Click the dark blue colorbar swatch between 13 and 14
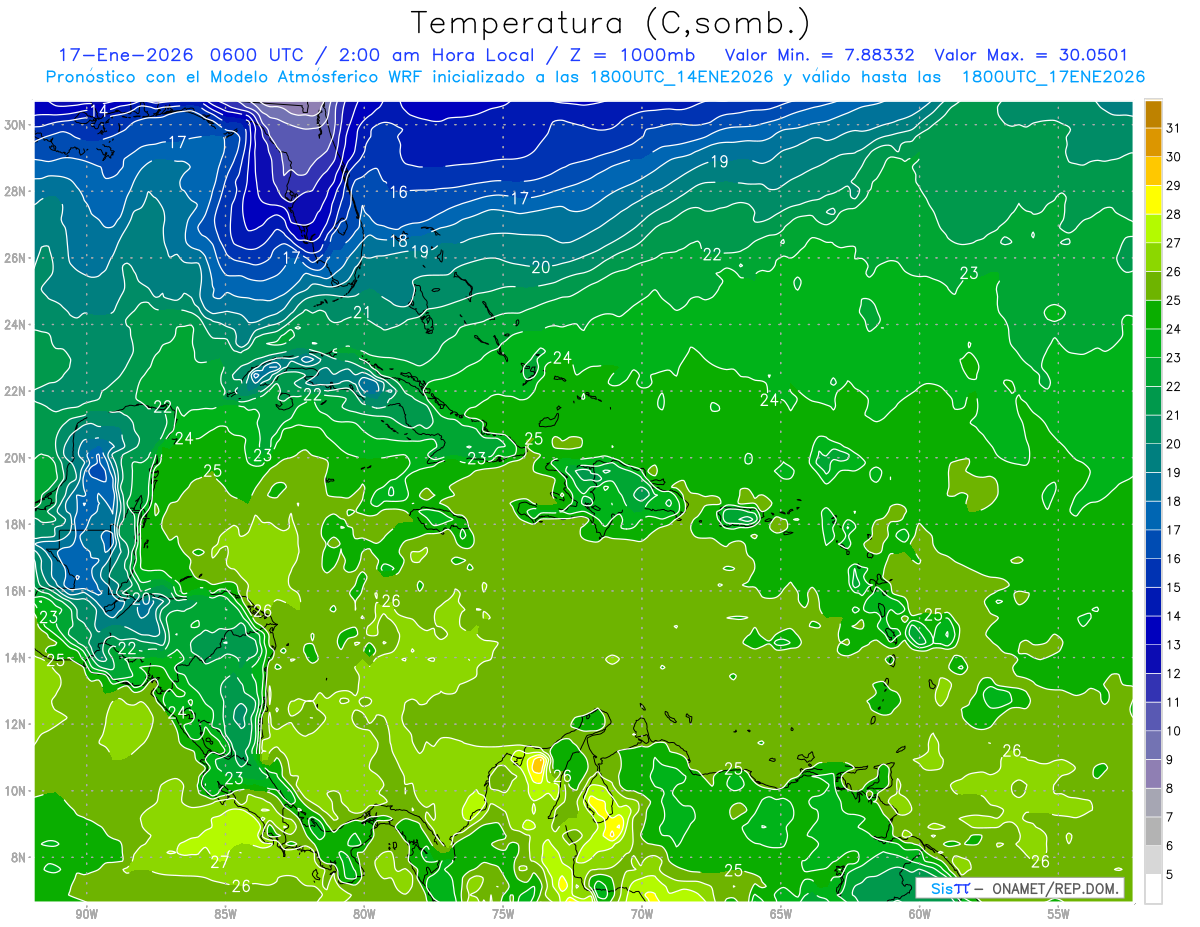1200x927 pixels. [x=1153, y=630]
